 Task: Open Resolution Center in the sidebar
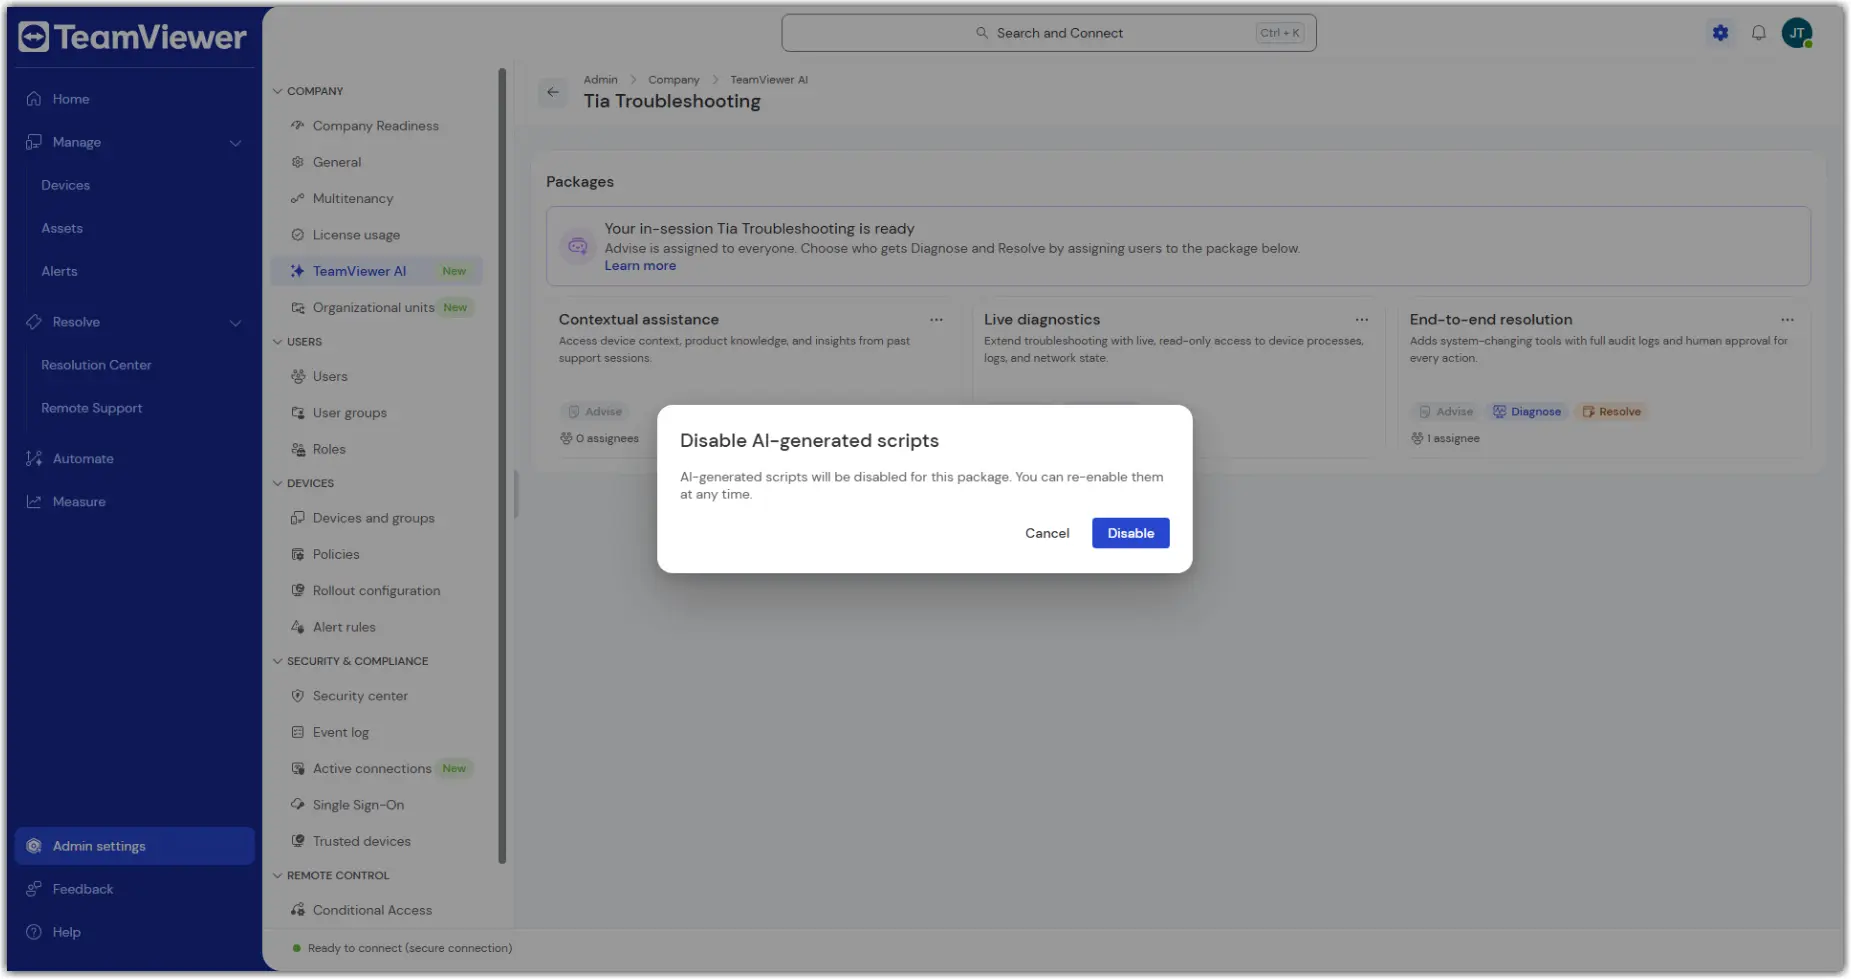coord(96,365)
